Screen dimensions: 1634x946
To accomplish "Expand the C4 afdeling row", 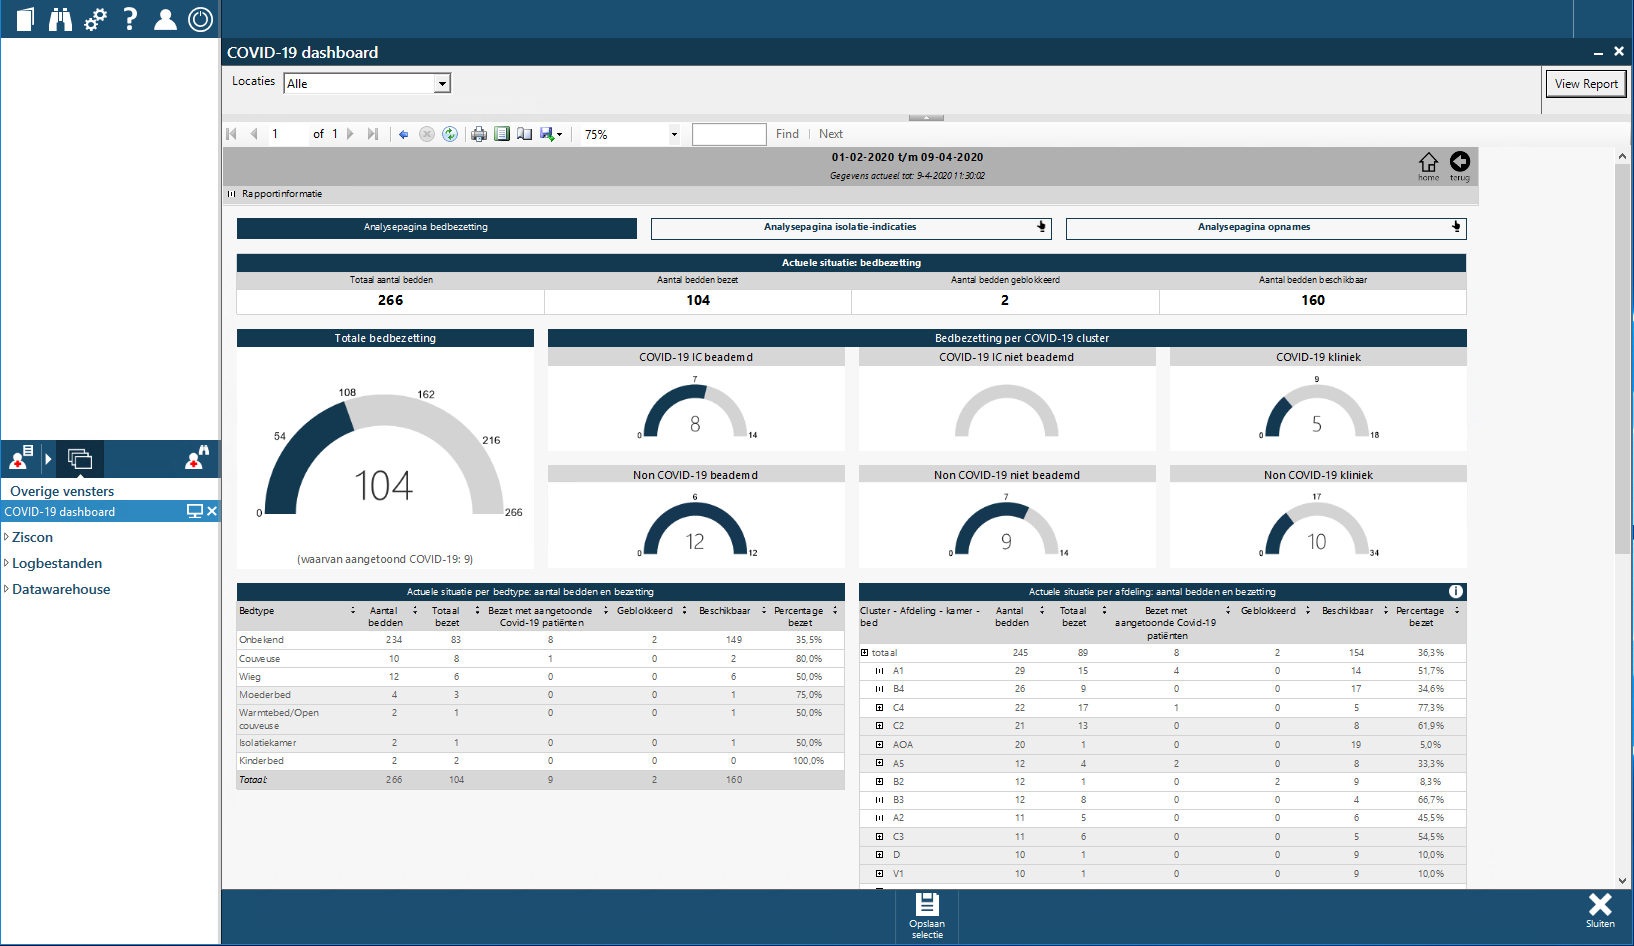I will (879, 708).
